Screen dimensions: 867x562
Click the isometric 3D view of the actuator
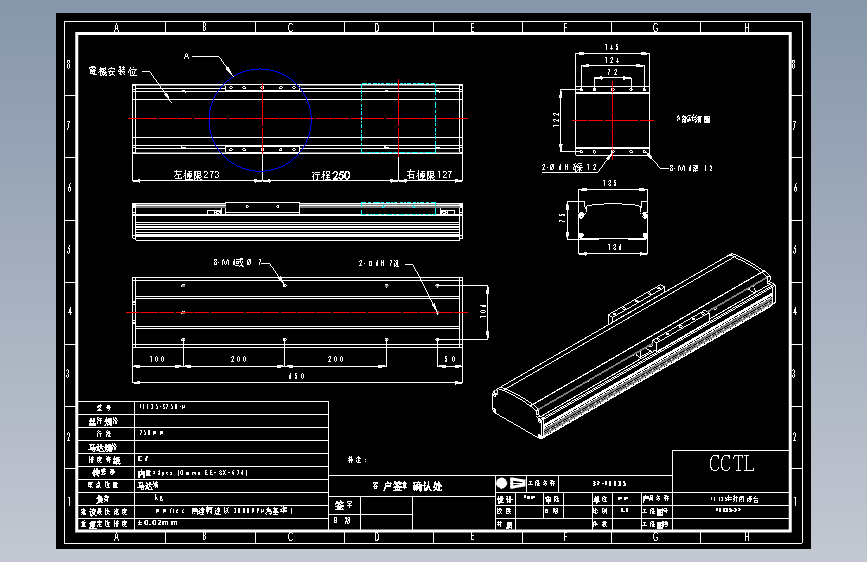[x=634, y=346]
